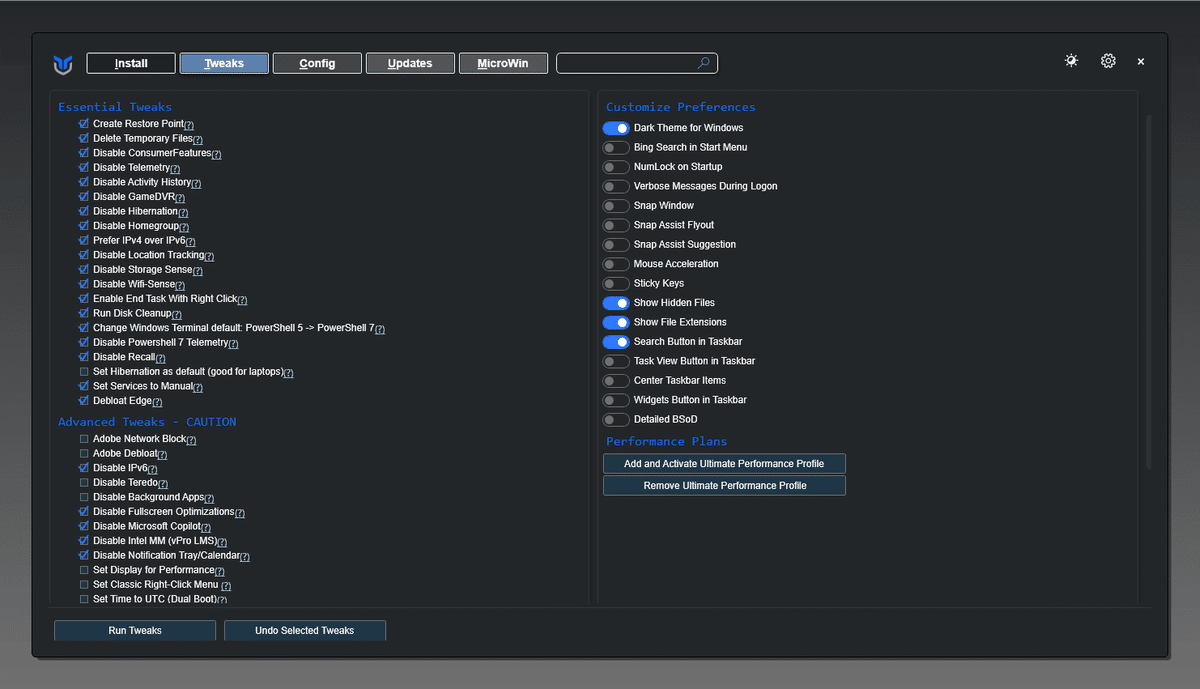Uncheck Create Restore Point checkbox
Screen dimensions: 1200x689
click(84, 124)
